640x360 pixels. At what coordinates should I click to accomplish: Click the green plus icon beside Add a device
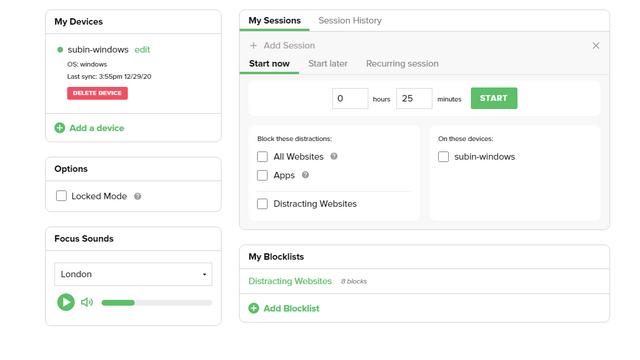coord(60,128)
